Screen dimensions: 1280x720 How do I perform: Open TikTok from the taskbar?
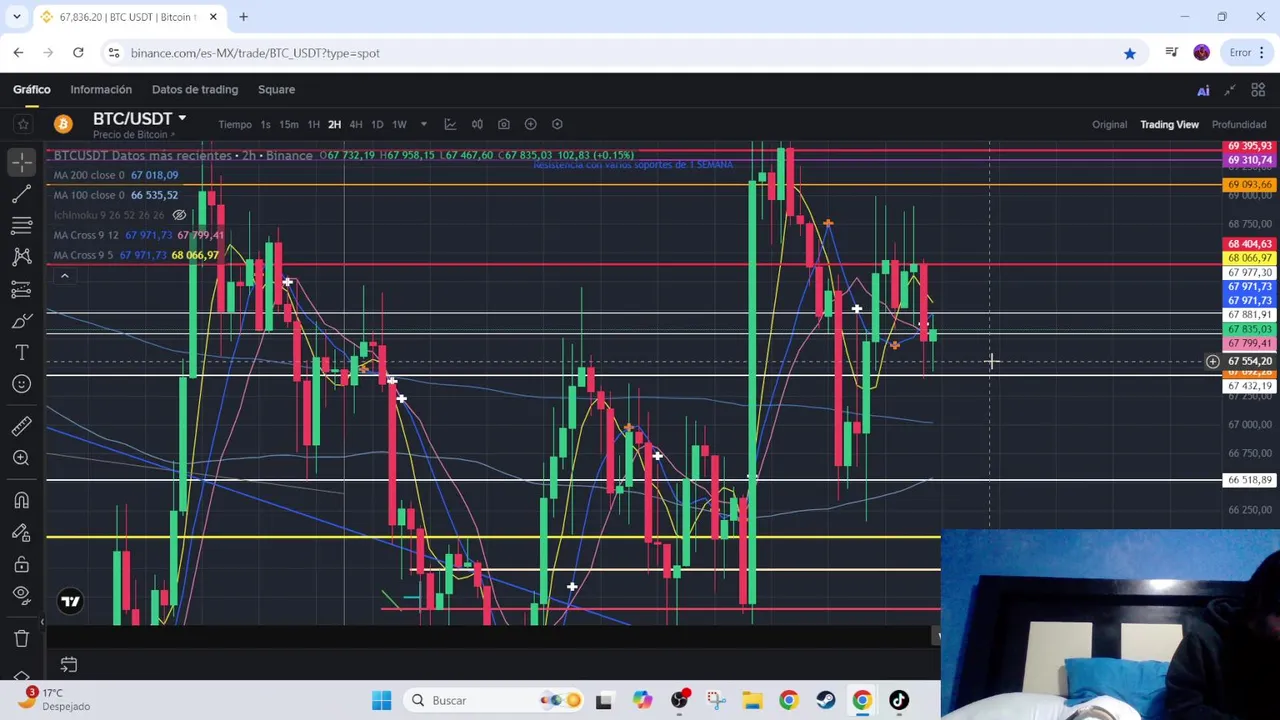(898, 700)
